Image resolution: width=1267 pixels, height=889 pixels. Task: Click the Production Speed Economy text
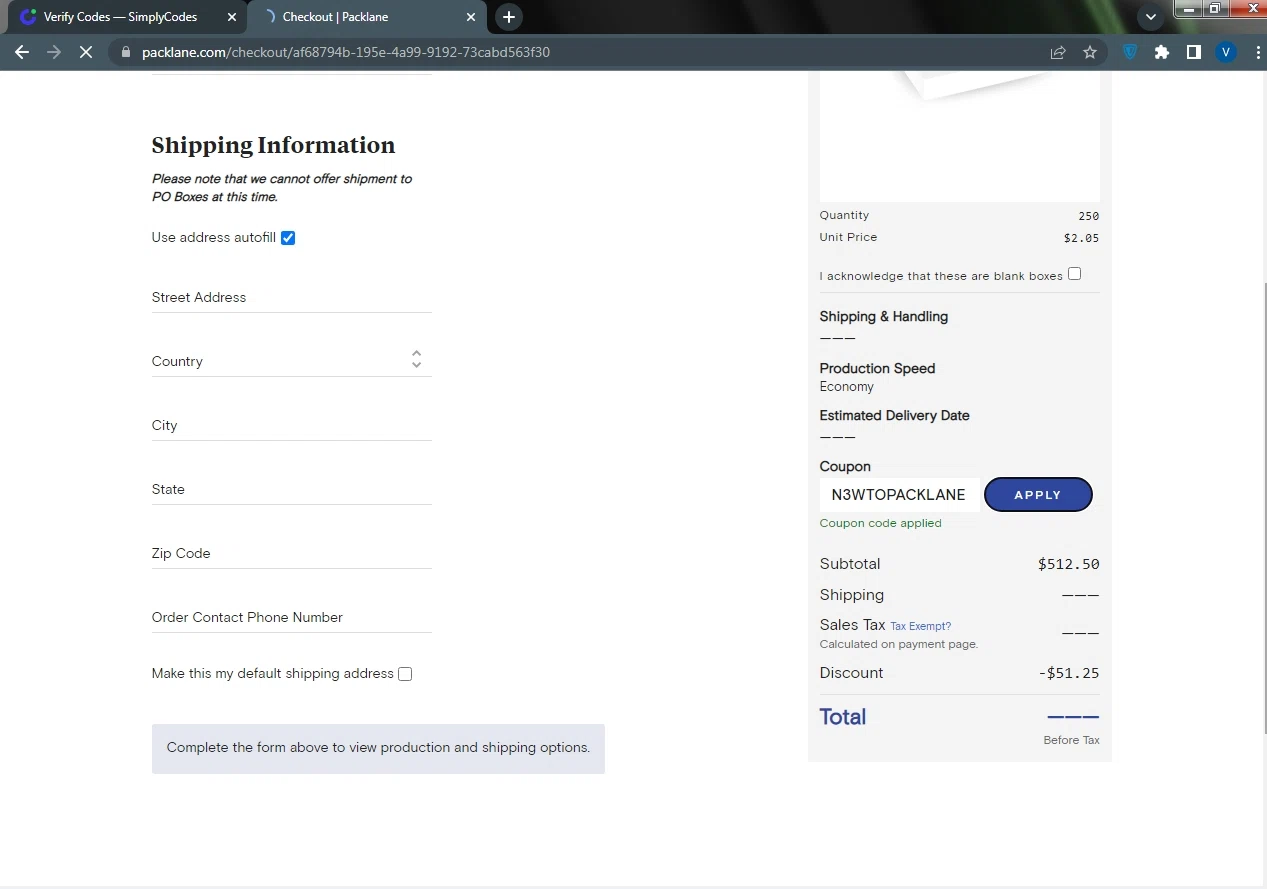coord(846,387)
